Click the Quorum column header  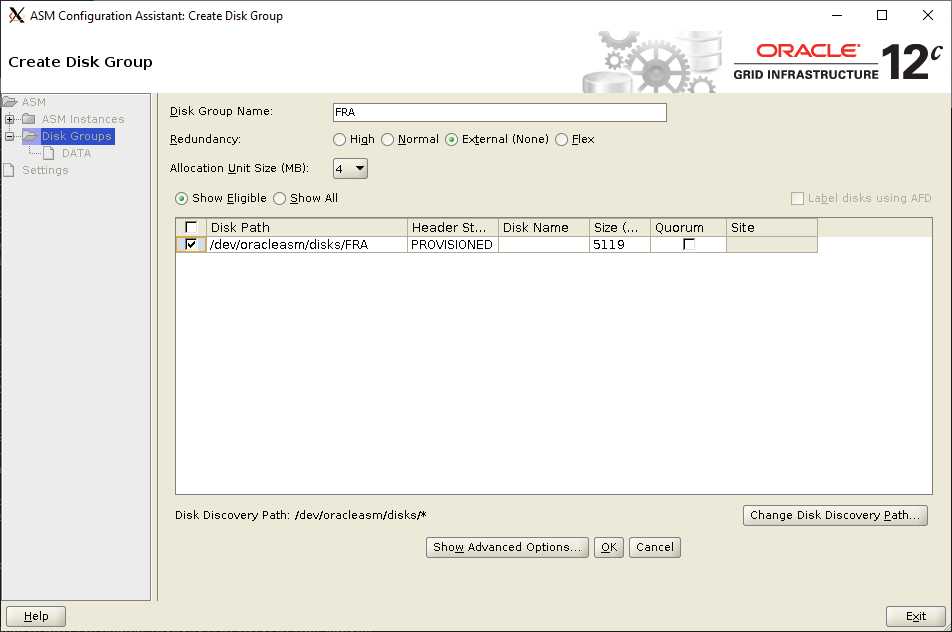click(x=688, y=227)
